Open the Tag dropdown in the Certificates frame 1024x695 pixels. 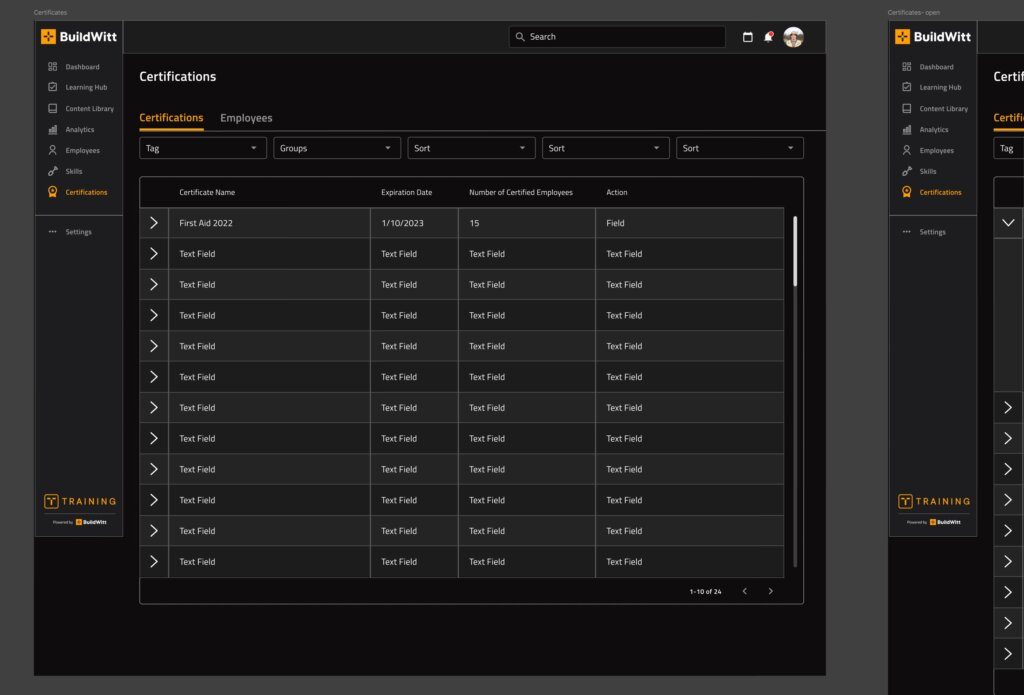coord(202,148)
